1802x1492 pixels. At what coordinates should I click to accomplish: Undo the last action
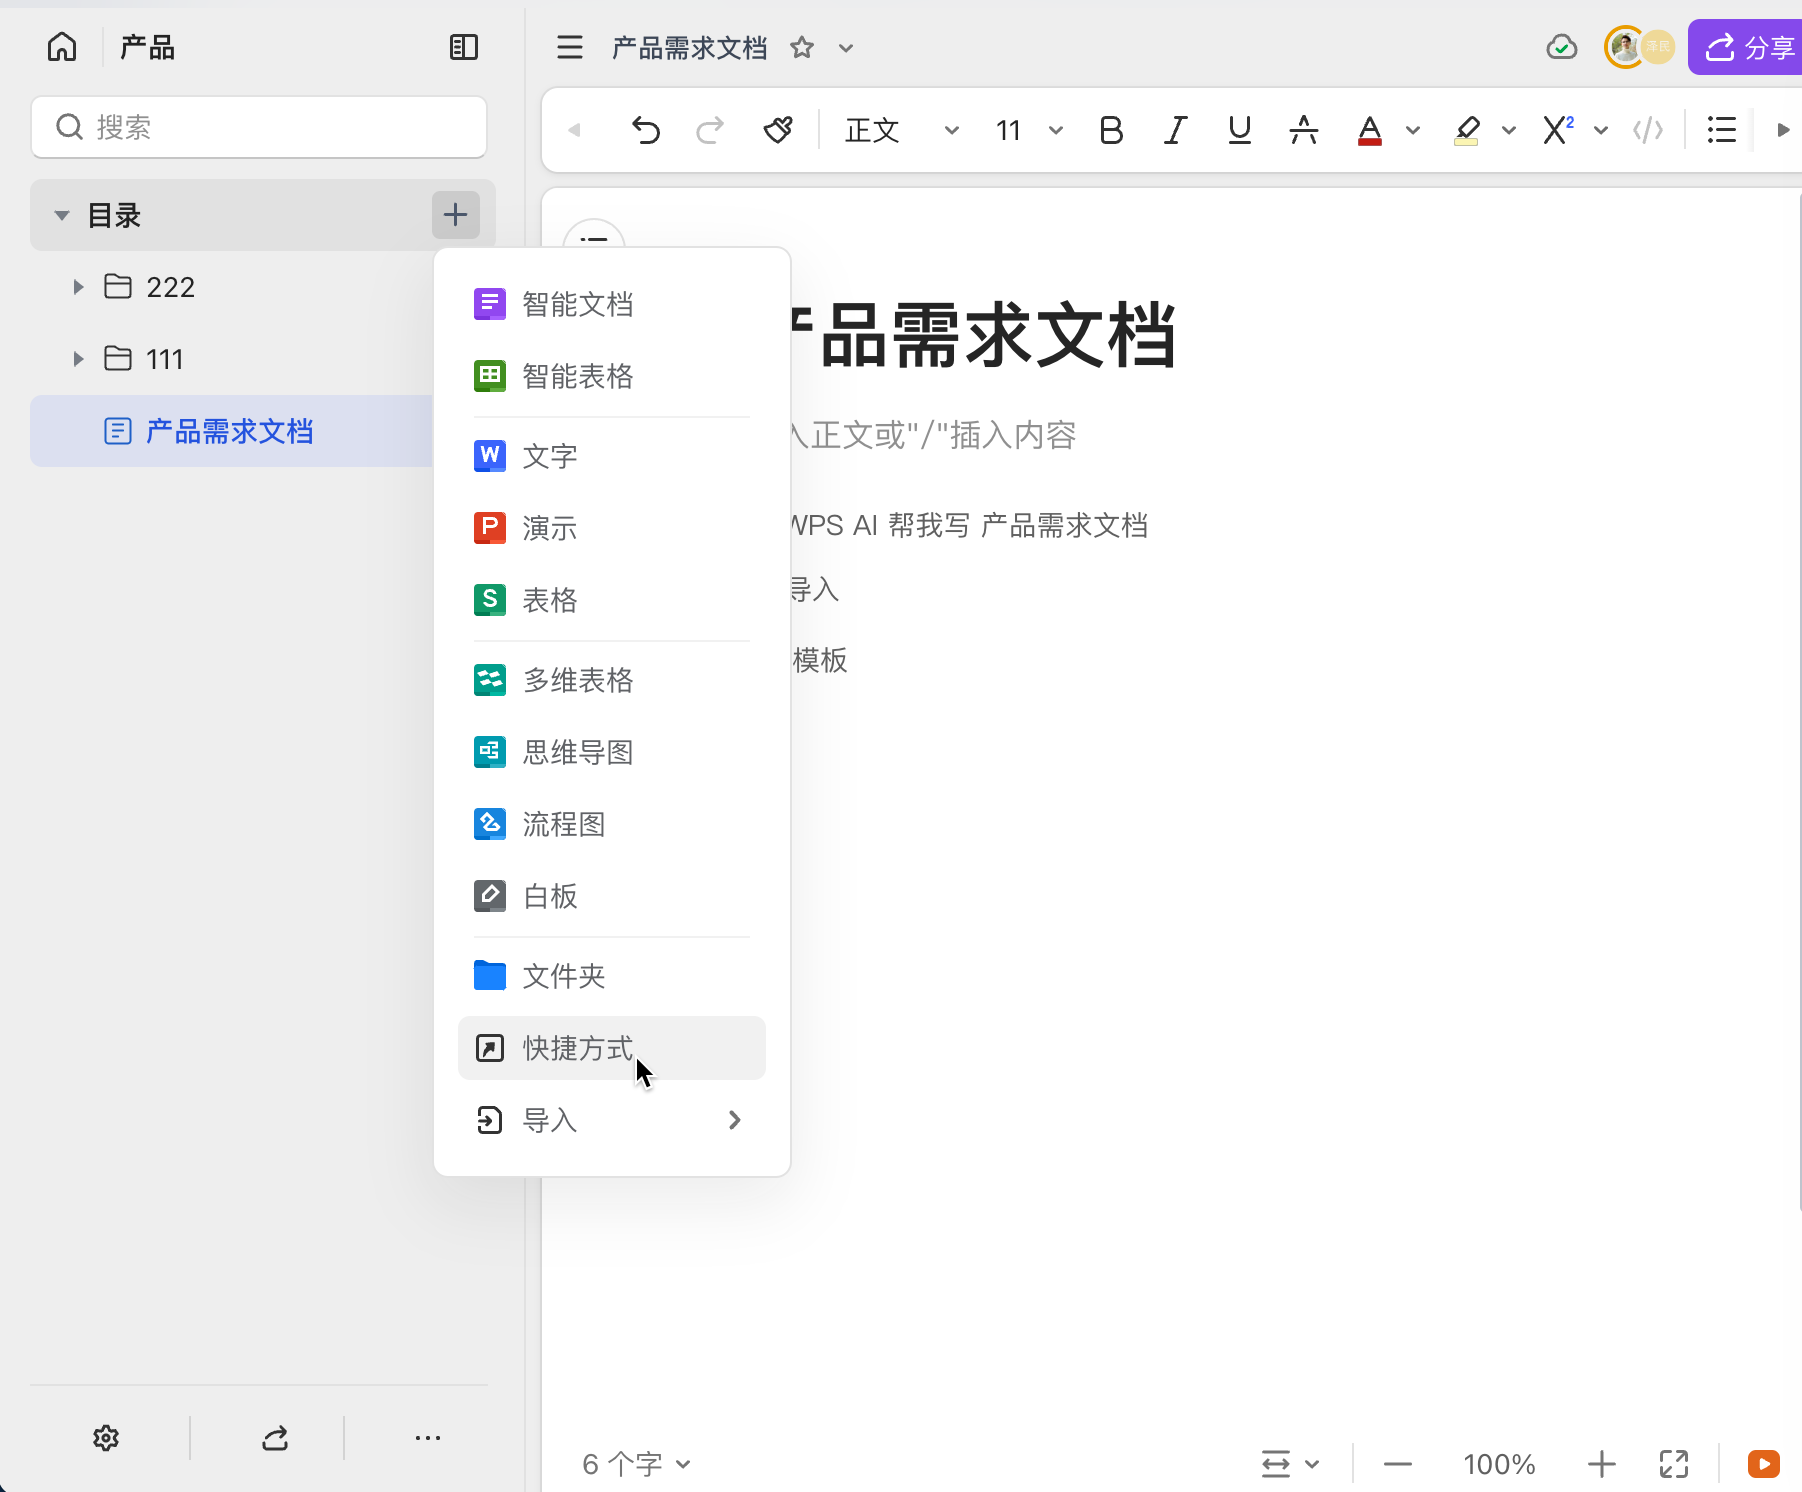pos(646,130)
